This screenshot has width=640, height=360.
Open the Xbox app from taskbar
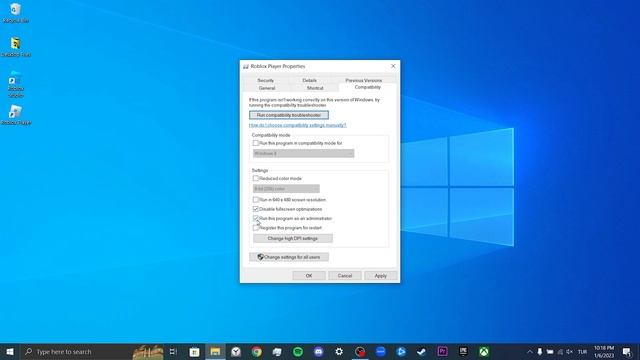click(x=484, y=351)
